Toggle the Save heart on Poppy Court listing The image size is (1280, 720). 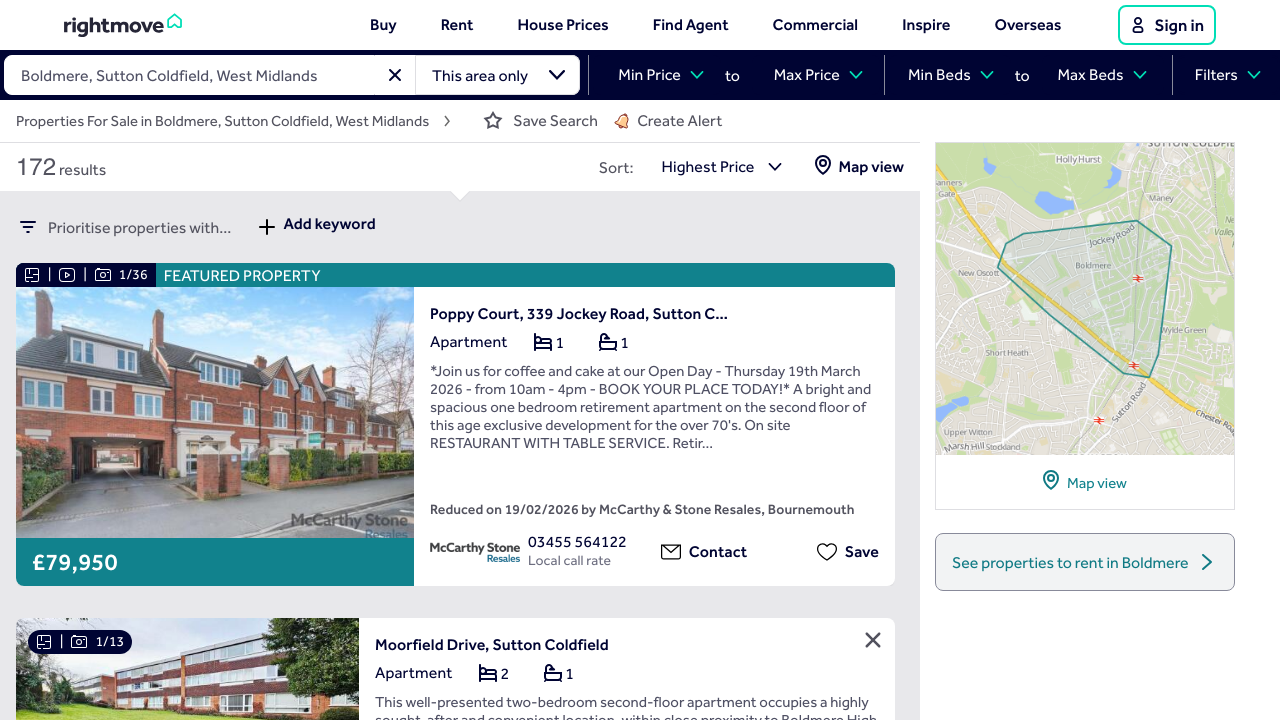(826, 551)
